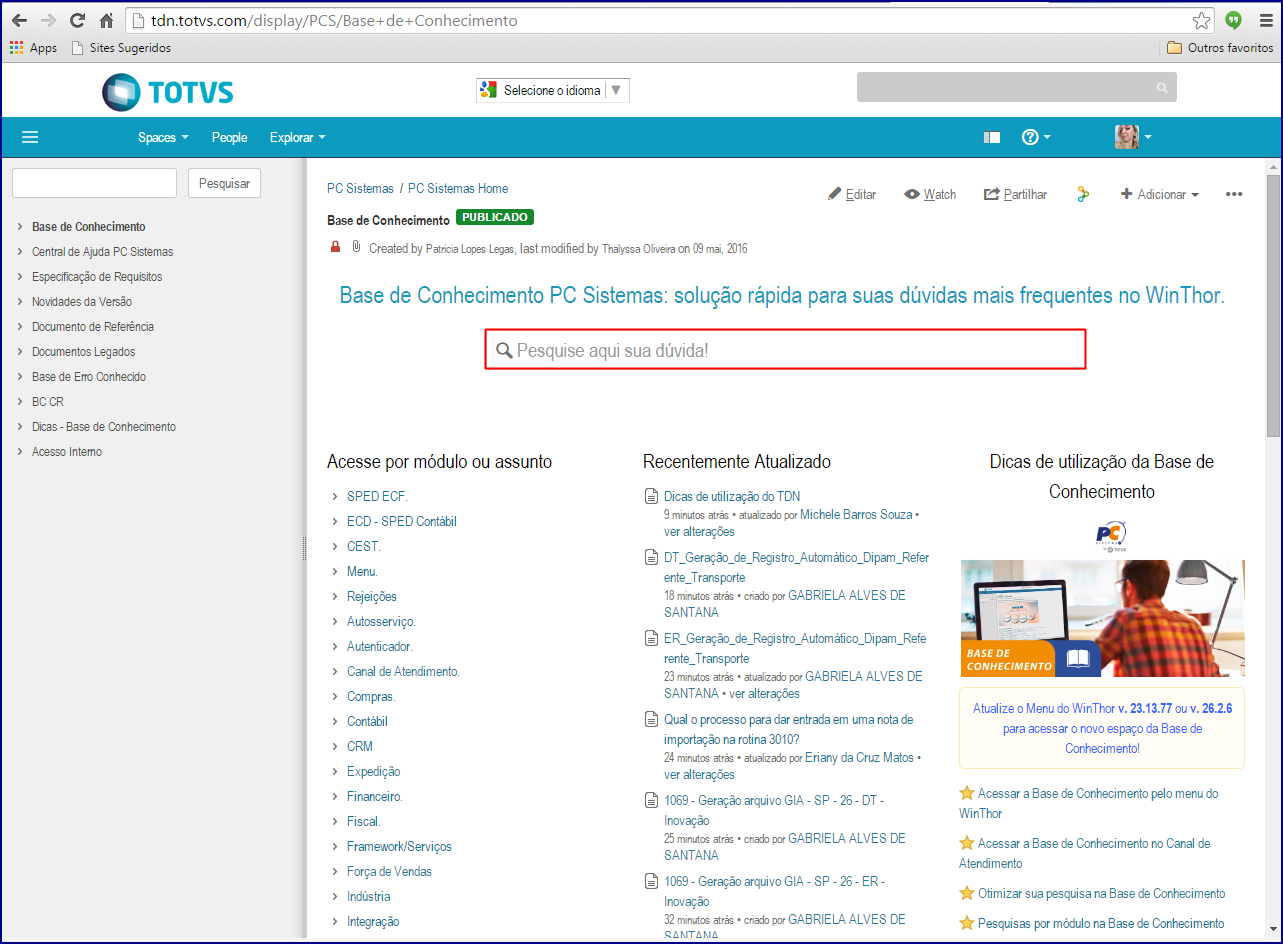1283x944 pixels.
Task: Click star beside 'Otimizar sua pesquisa'
Action: pyautogui.click(x=967, y=893)
